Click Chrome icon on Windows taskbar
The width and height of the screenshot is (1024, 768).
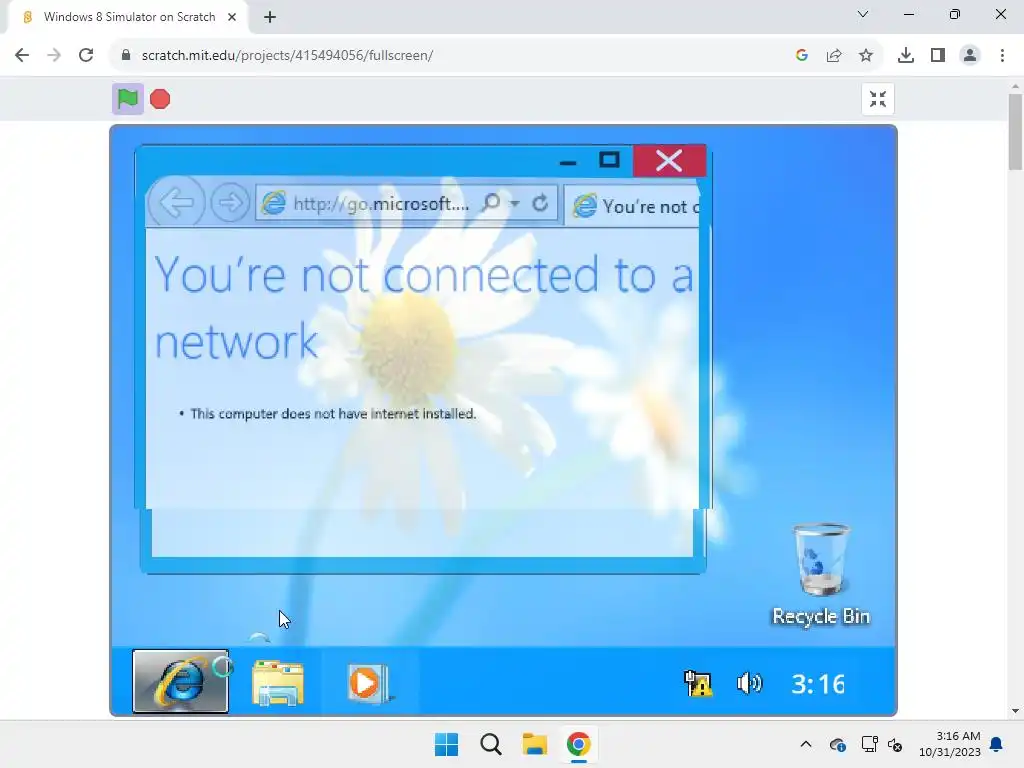(x=578, y=744)
